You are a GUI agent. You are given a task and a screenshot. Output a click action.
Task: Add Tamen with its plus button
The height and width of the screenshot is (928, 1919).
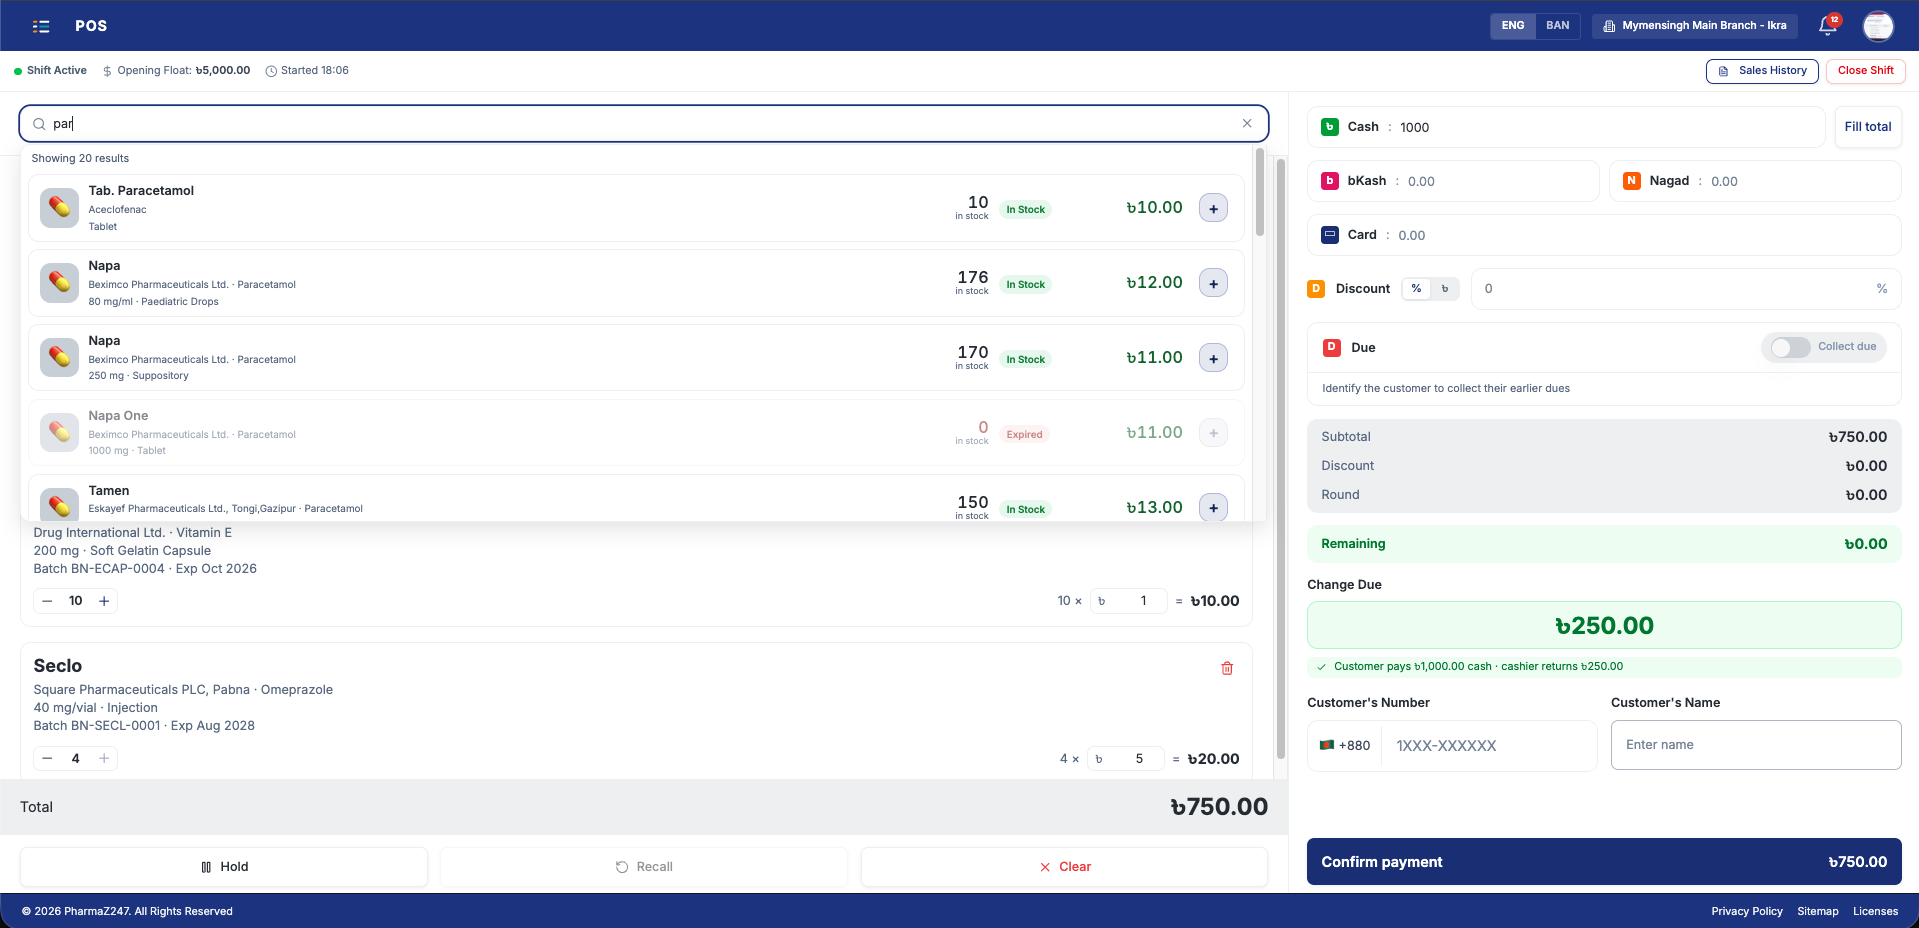[x=1213, y=508]
